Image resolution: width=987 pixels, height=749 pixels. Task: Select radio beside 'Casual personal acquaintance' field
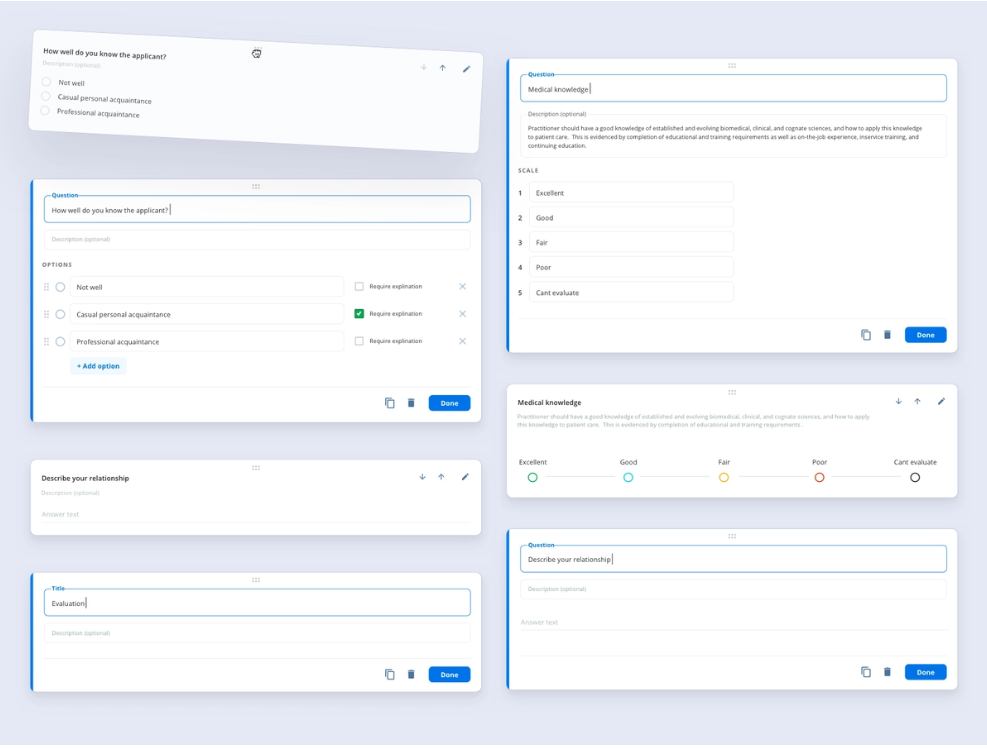click(x=60, y=314)
